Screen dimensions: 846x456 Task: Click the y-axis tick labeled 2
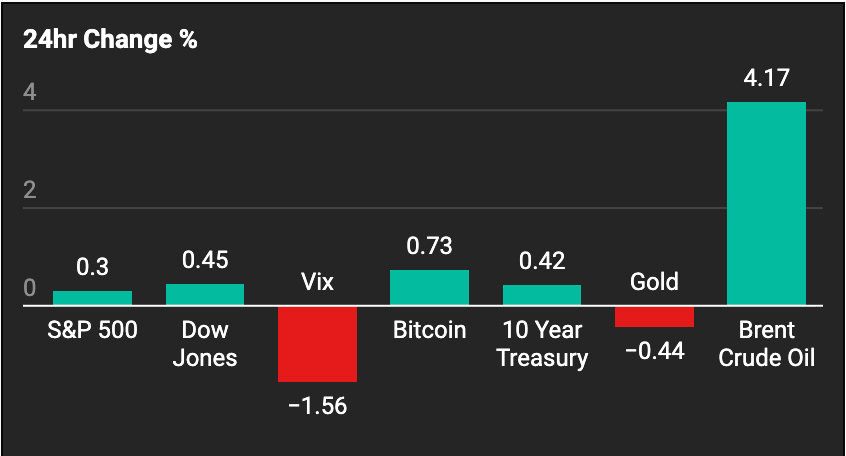click(x=30, y=190)
